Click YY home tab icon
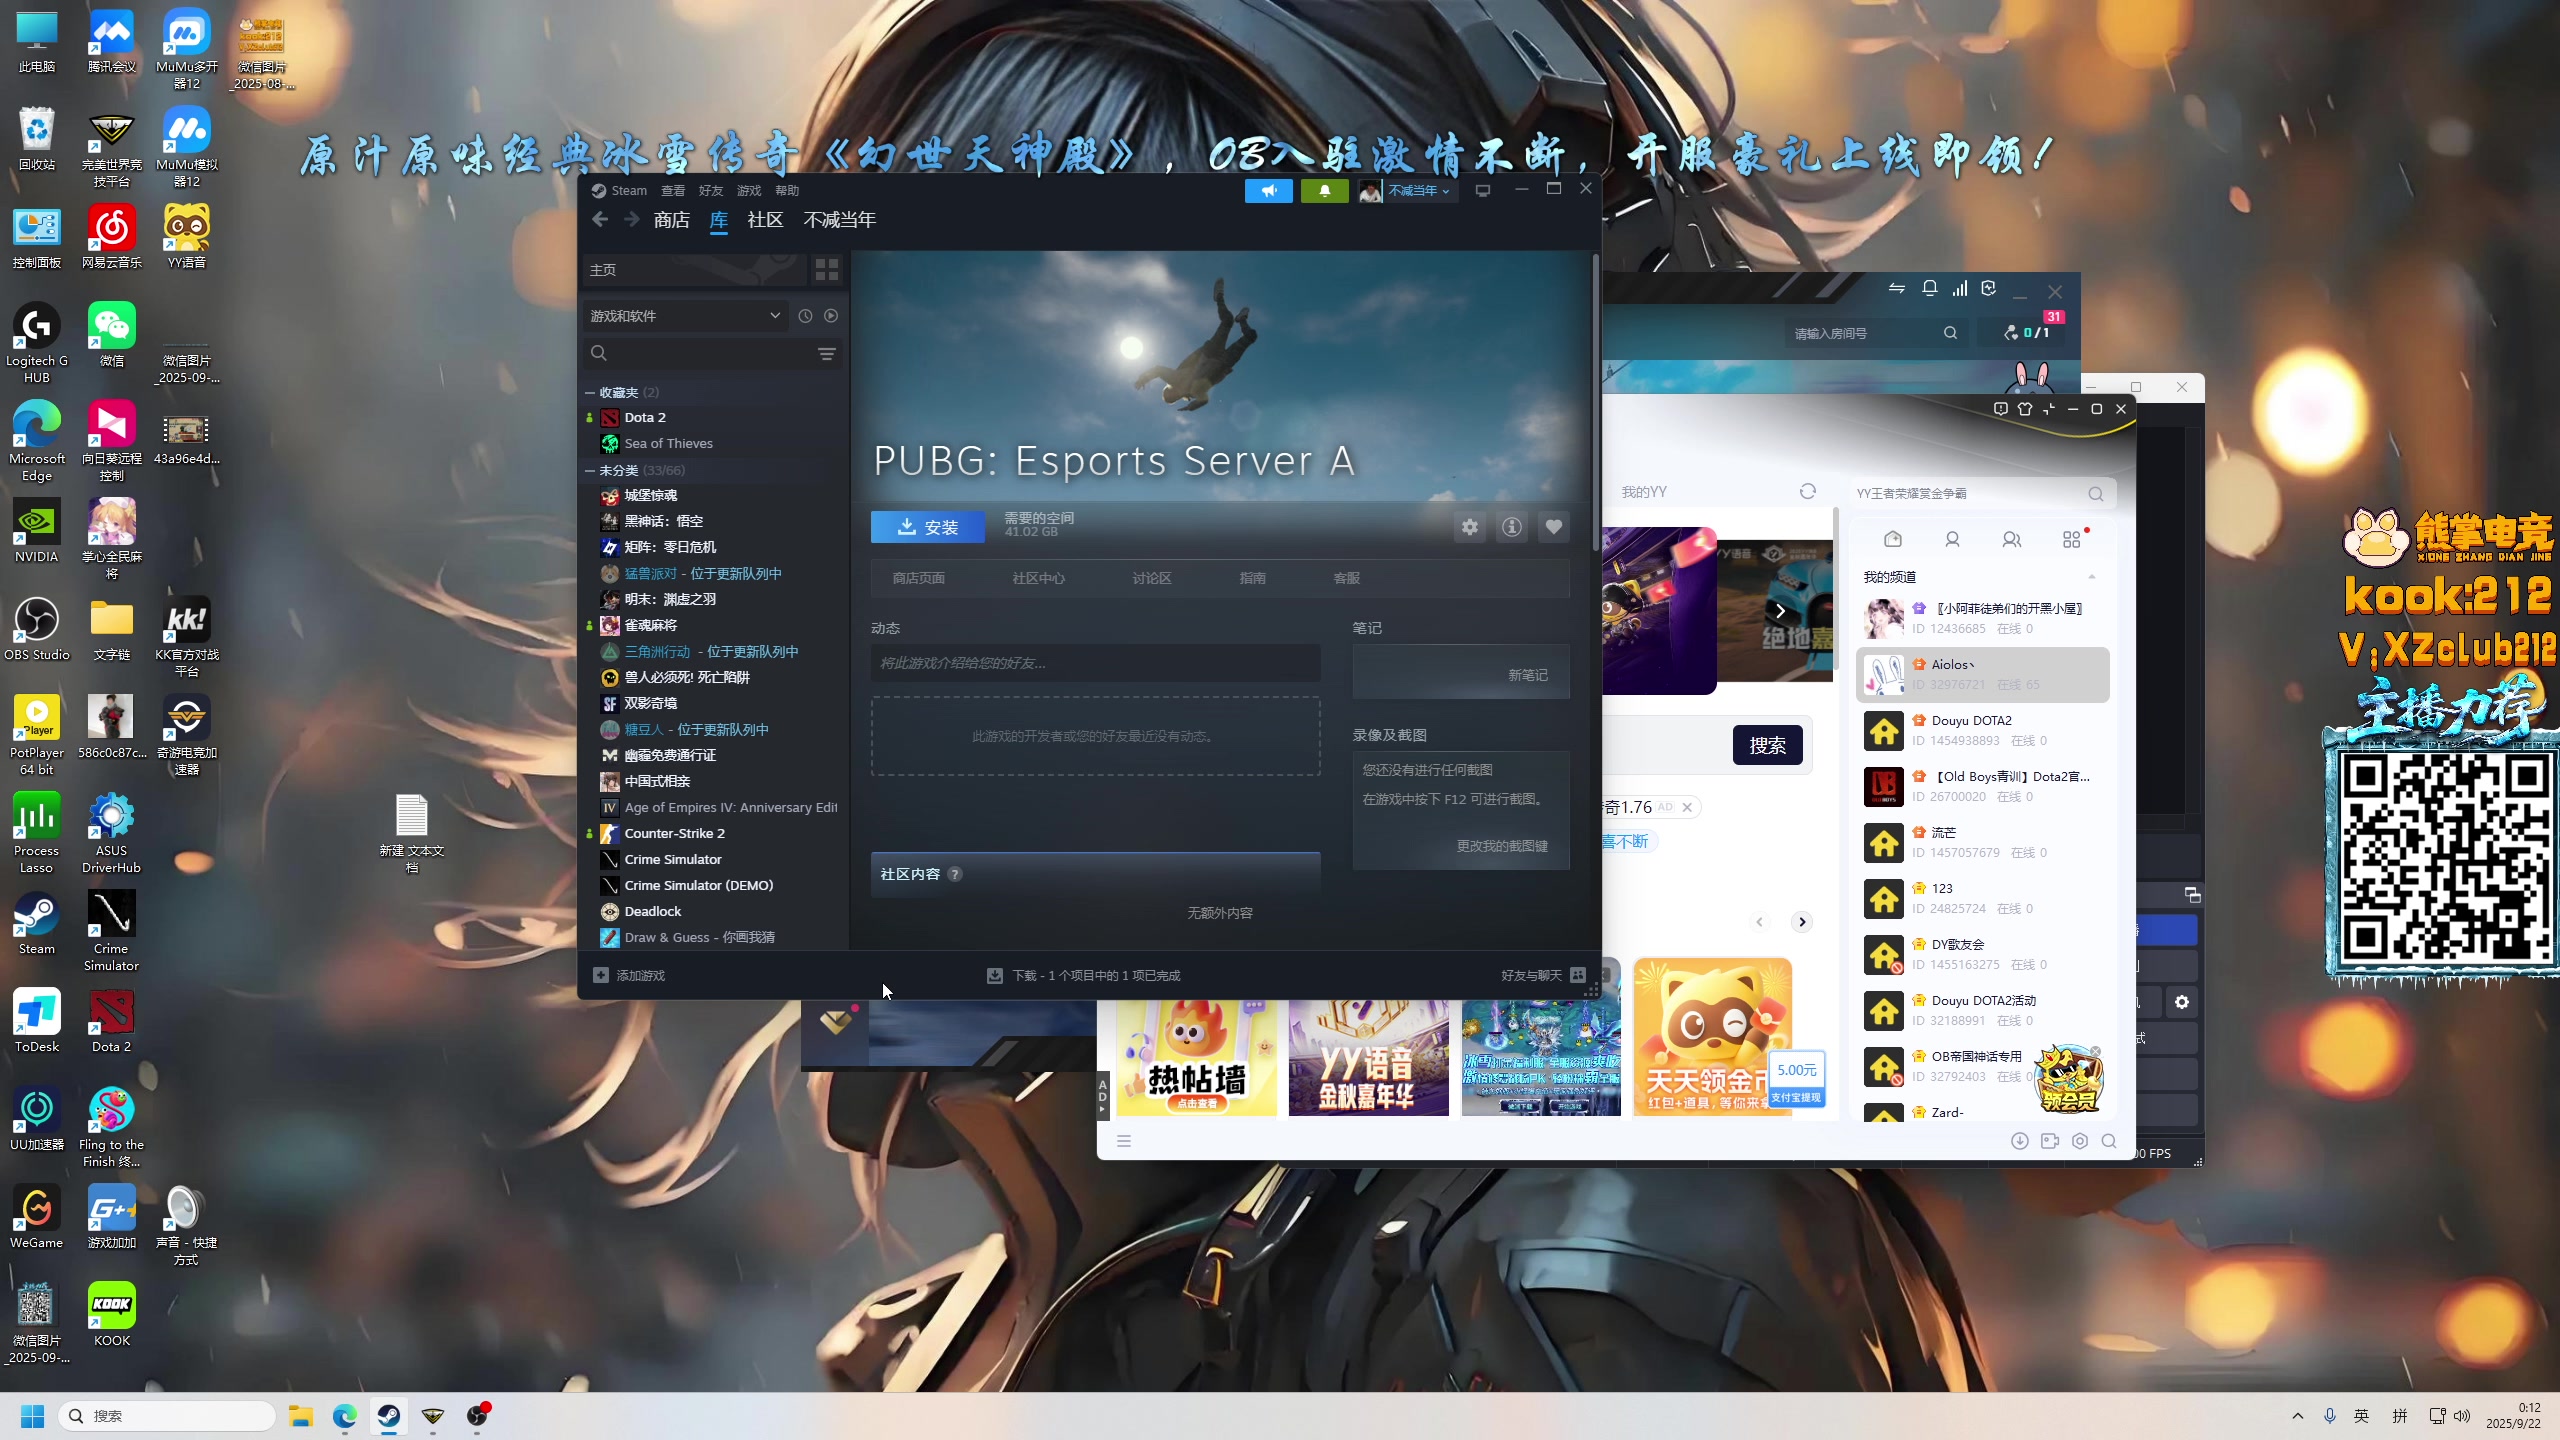2560x1440 pixels. click(1892, 540)
